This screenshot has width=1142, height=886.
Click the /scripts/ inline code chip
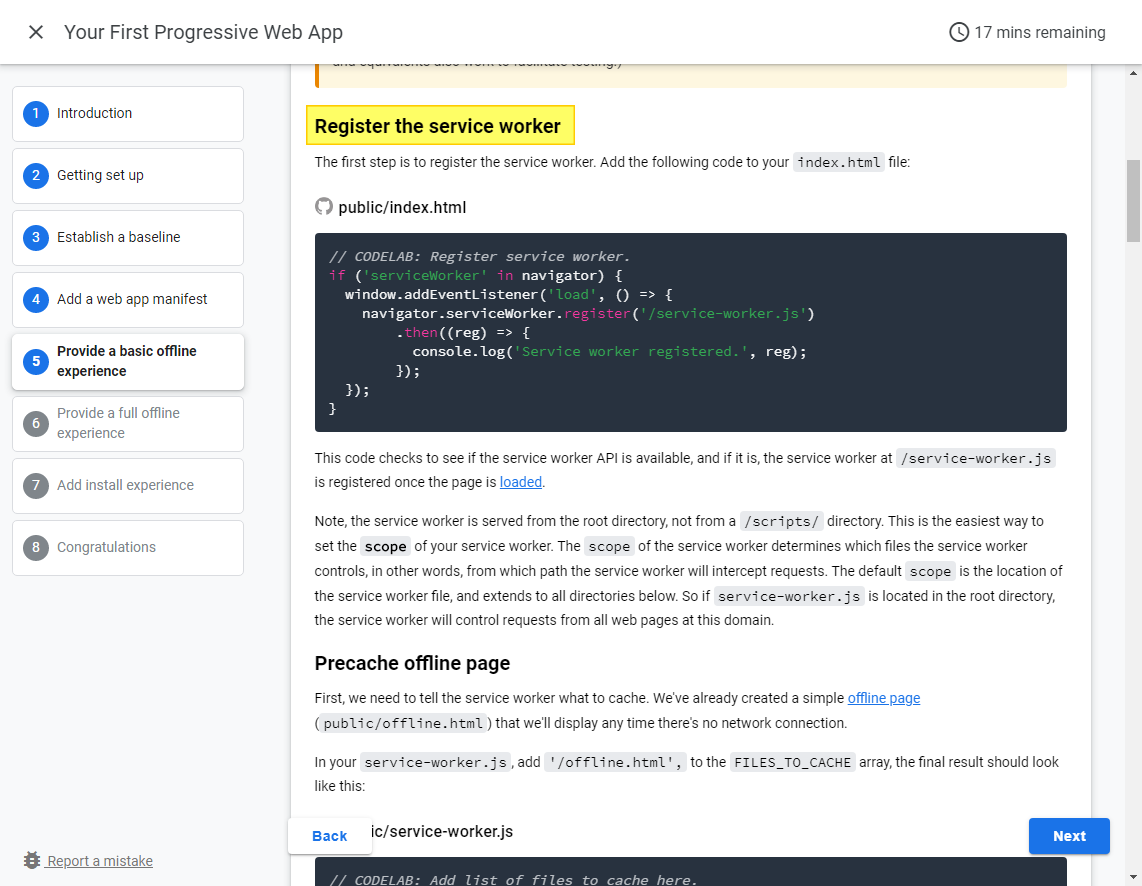click(x=781, y=521)
